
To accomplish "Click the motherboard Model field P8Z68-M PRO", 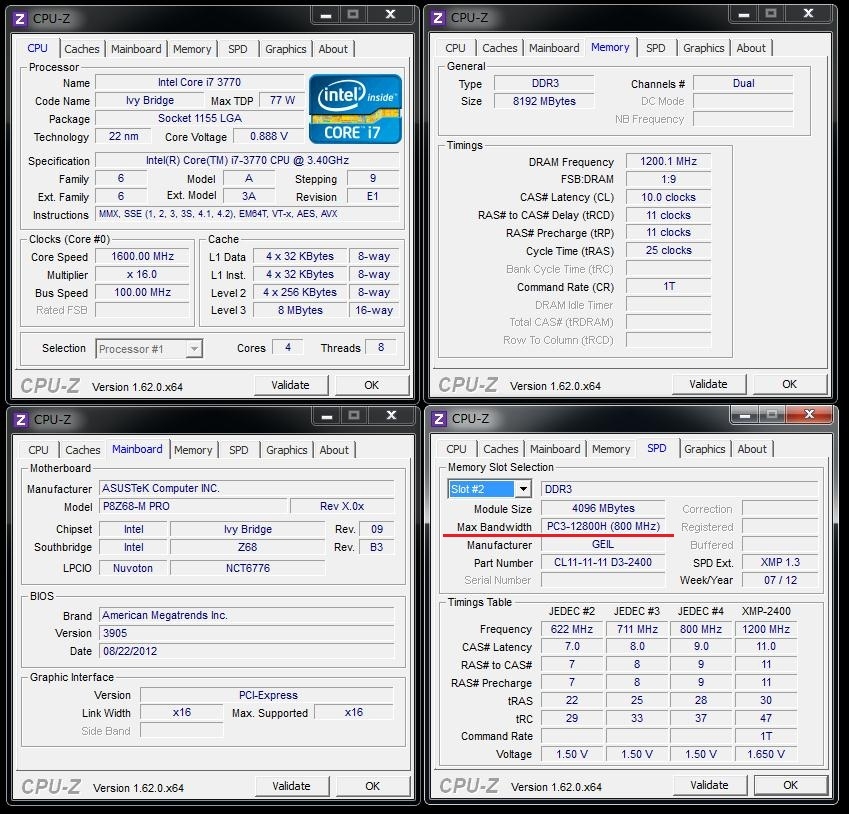I will (193, 506).
